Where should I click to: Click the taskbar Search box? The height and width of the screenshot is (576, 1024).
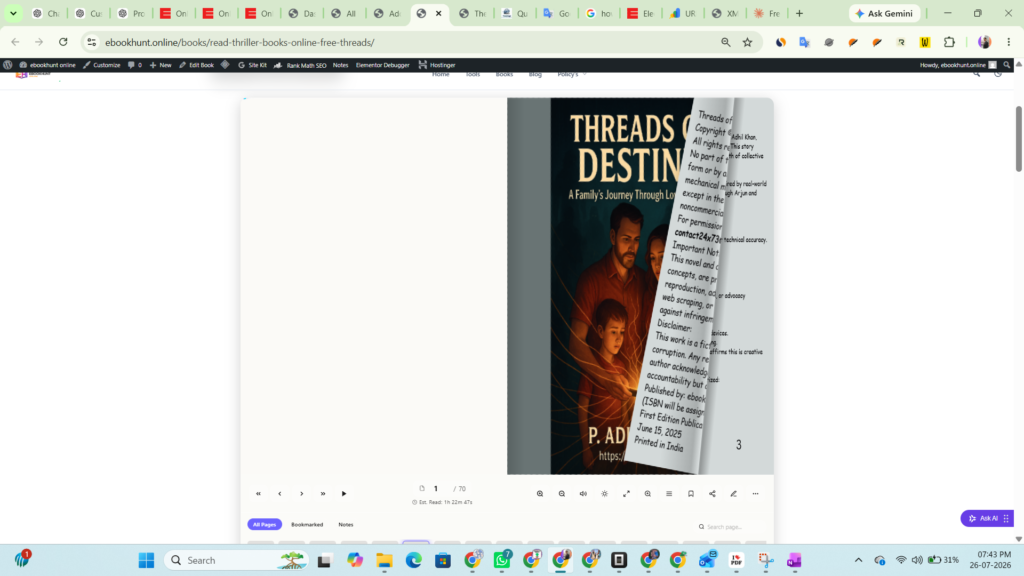[236, 560]
